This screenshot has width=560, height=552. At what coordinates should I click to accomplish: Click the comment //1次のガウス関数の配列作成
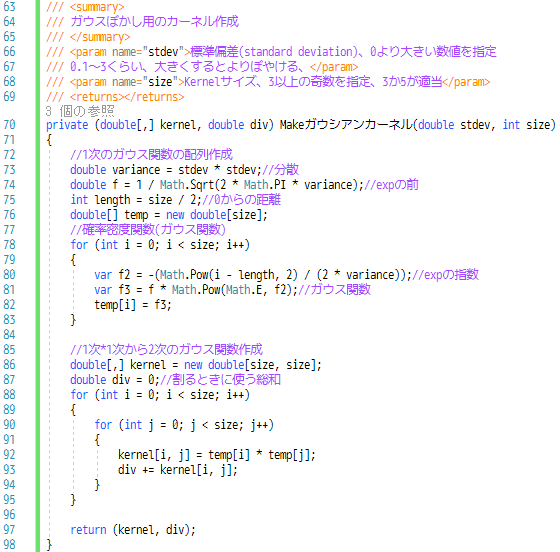151,155
